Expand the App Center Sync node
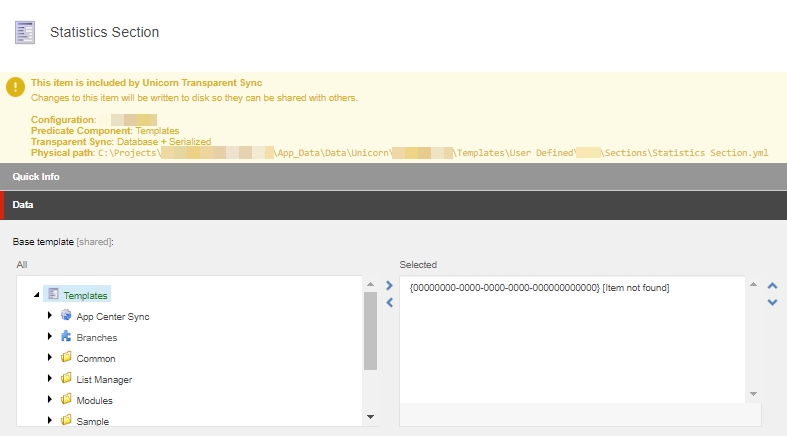The height and width of the screenshot is (436, 787). pos(51,316)
